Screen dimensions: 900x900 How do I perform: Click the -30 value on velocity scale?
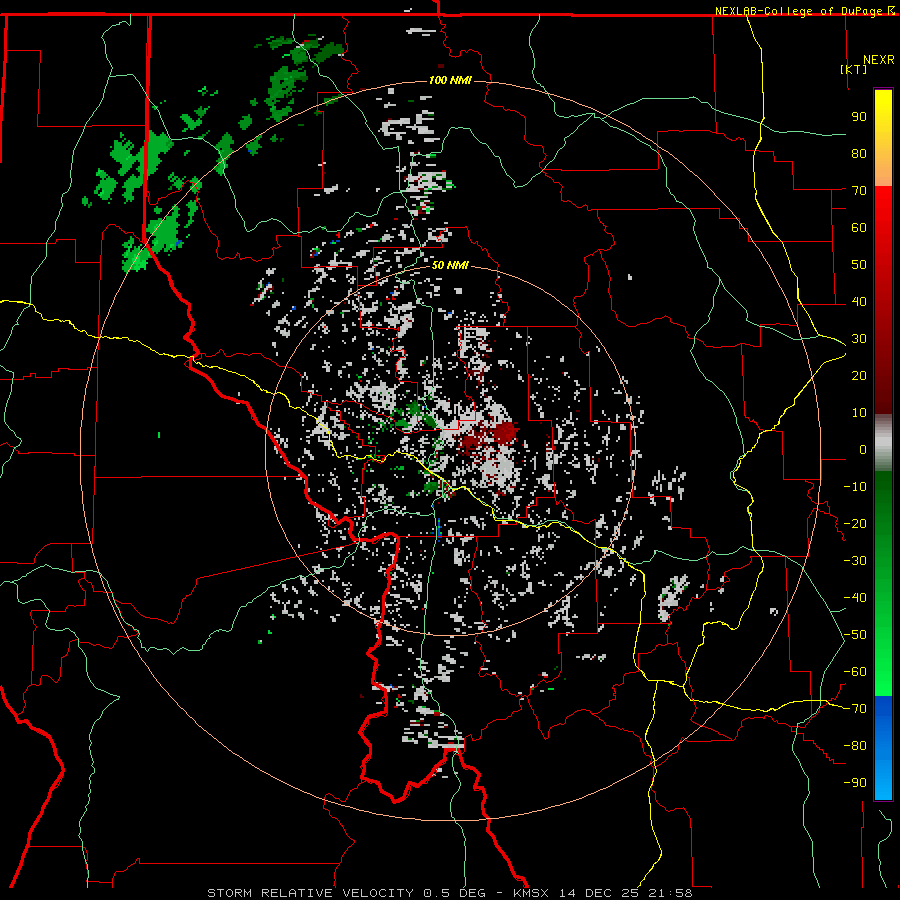point(855,561)
